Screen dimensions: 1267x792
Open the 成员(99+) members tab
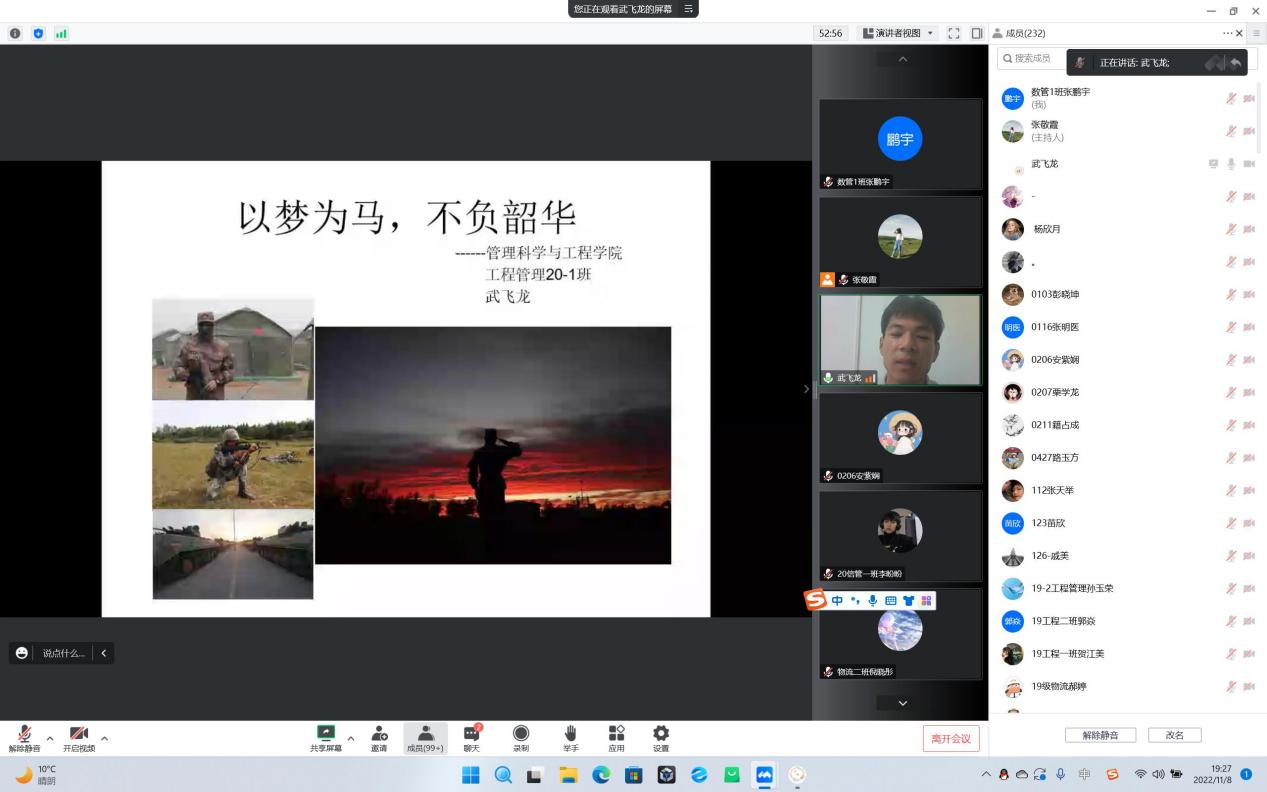[x=425, y=737]
